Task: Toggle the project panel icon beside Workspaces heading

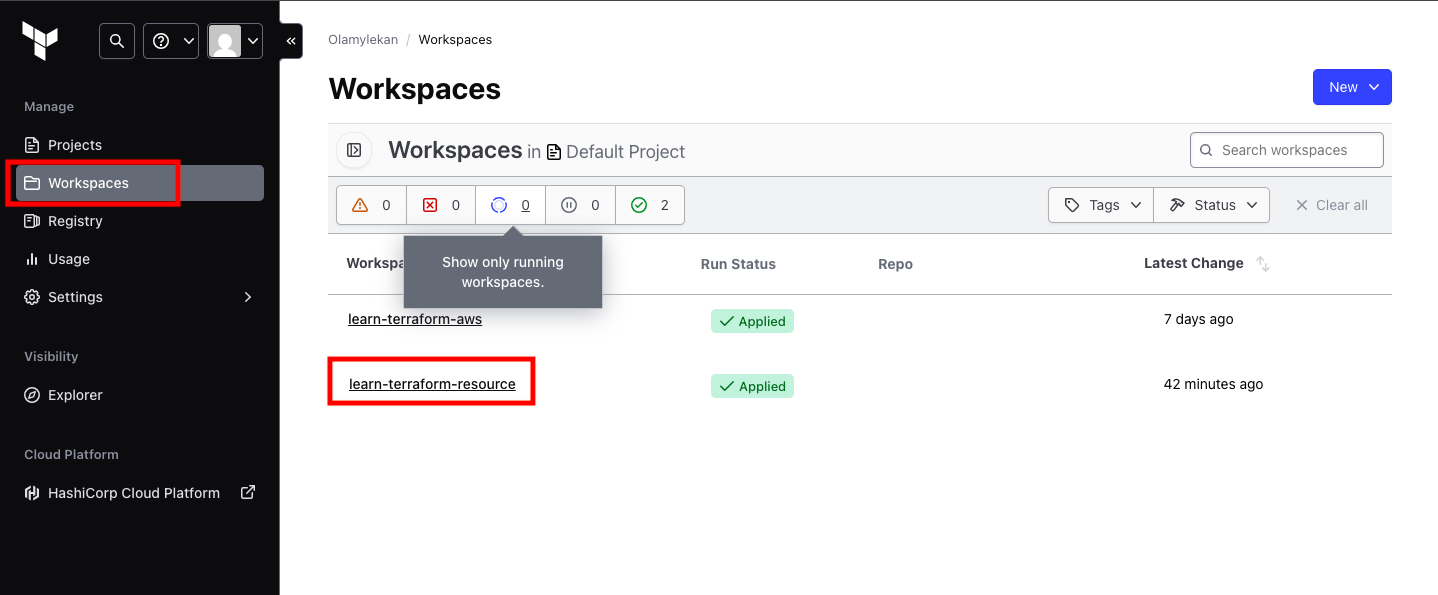Action: coord(354,150)
